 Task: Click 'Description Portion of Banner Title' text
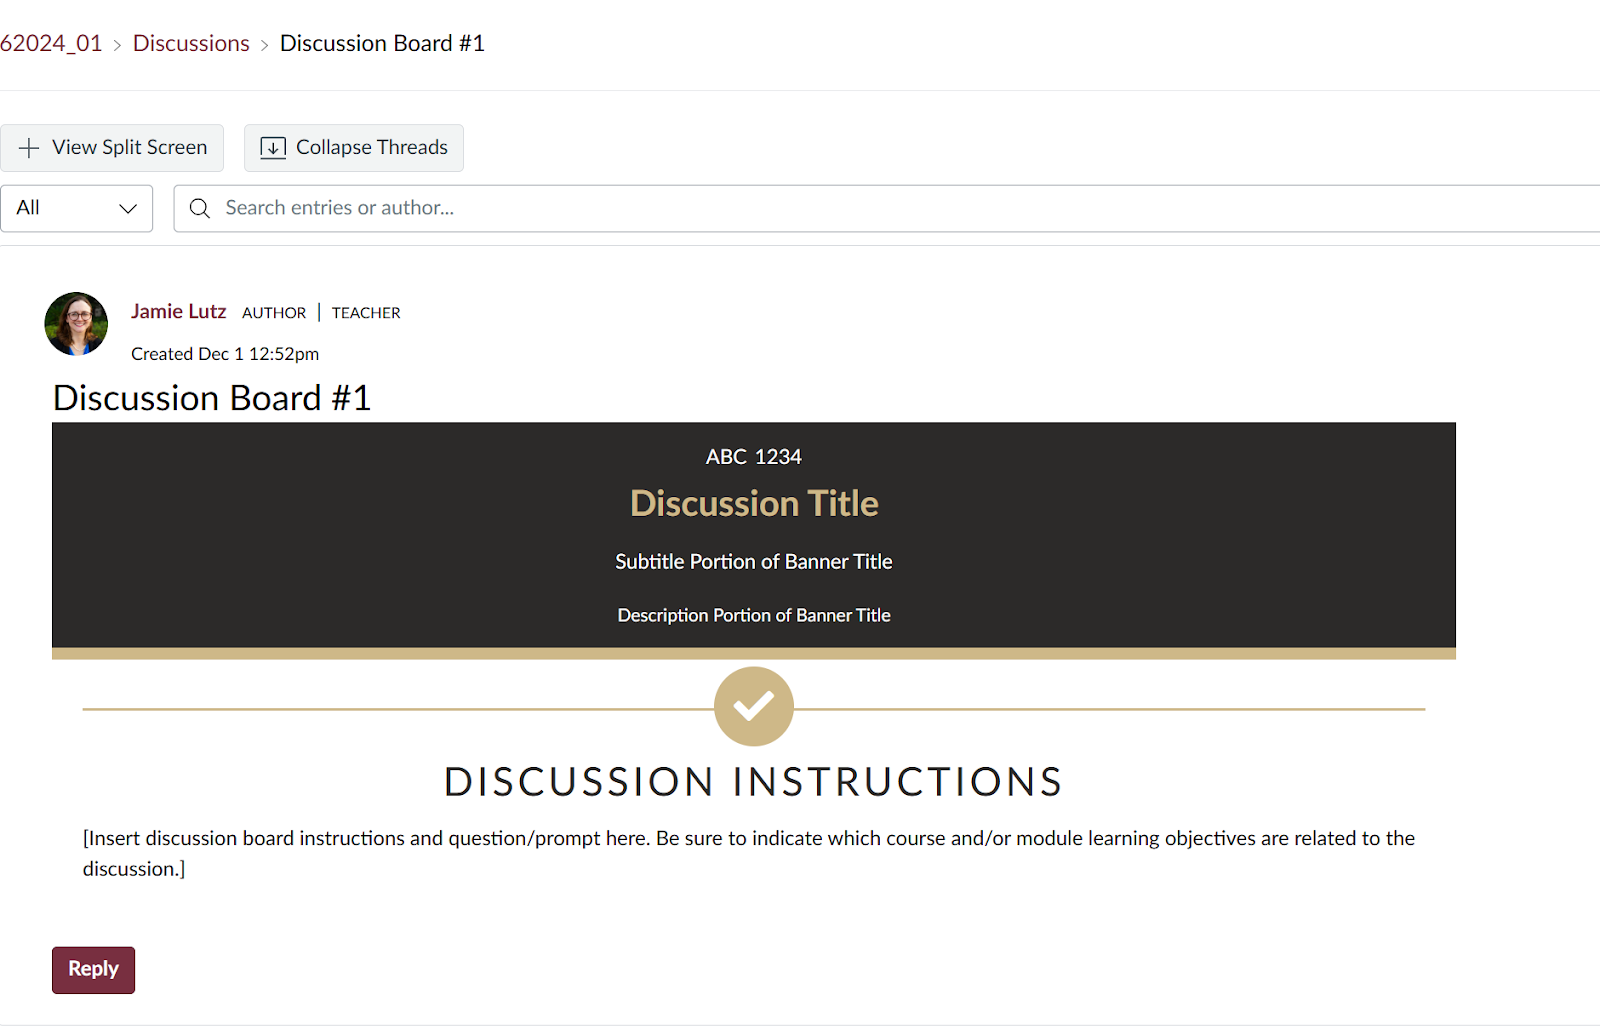pos(754,615)
